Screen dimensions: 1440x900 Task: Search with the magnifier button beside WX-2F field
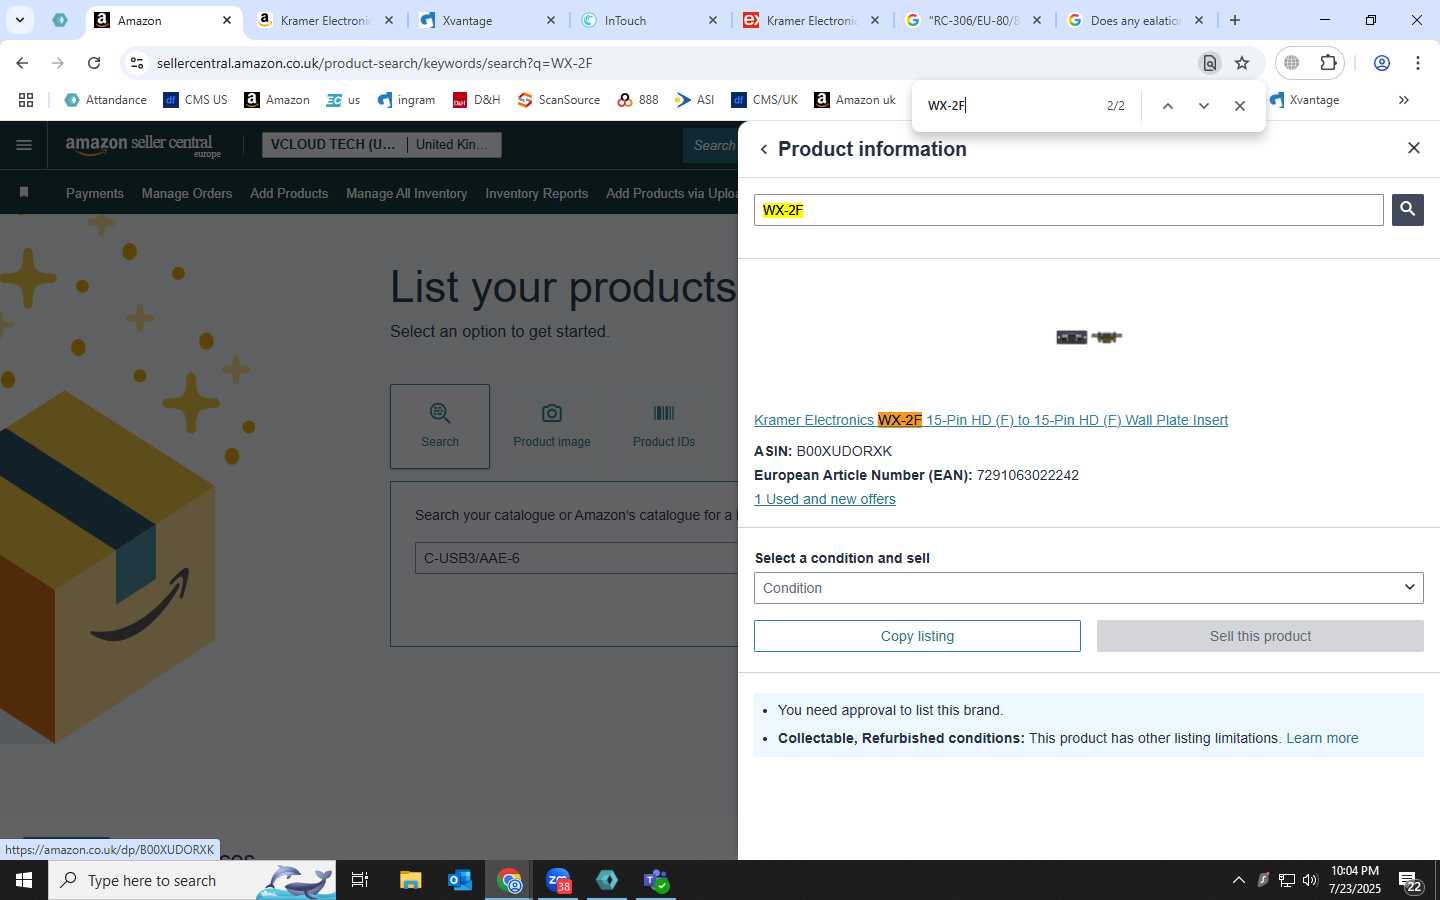[1407, 209]
